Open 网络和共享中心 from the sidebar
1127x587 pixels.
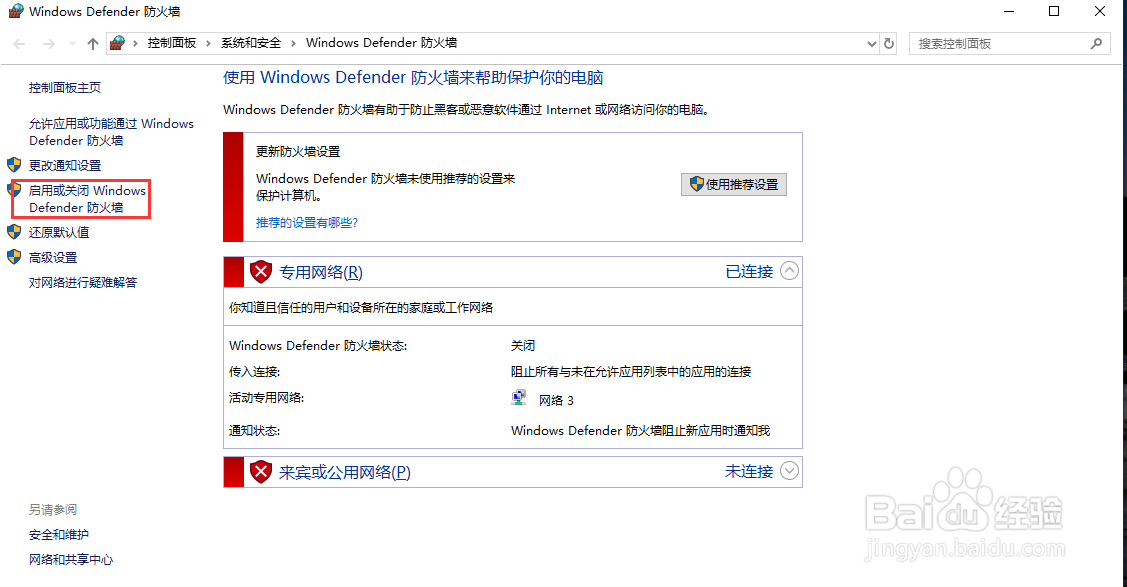[70, 560]
